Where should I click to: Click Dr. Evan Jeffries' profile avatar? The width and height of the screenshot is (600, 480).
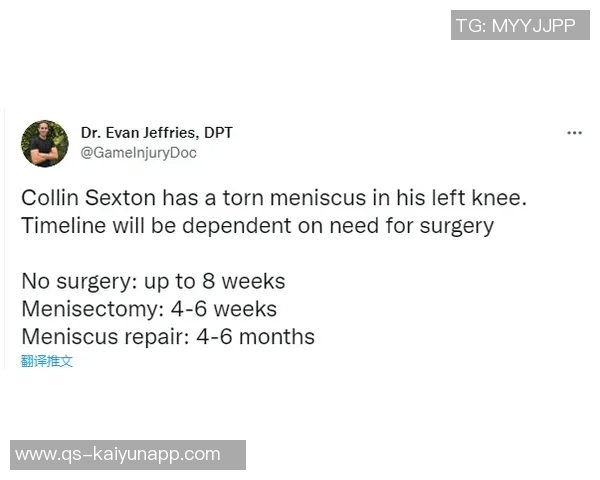(x=45, y=143)
